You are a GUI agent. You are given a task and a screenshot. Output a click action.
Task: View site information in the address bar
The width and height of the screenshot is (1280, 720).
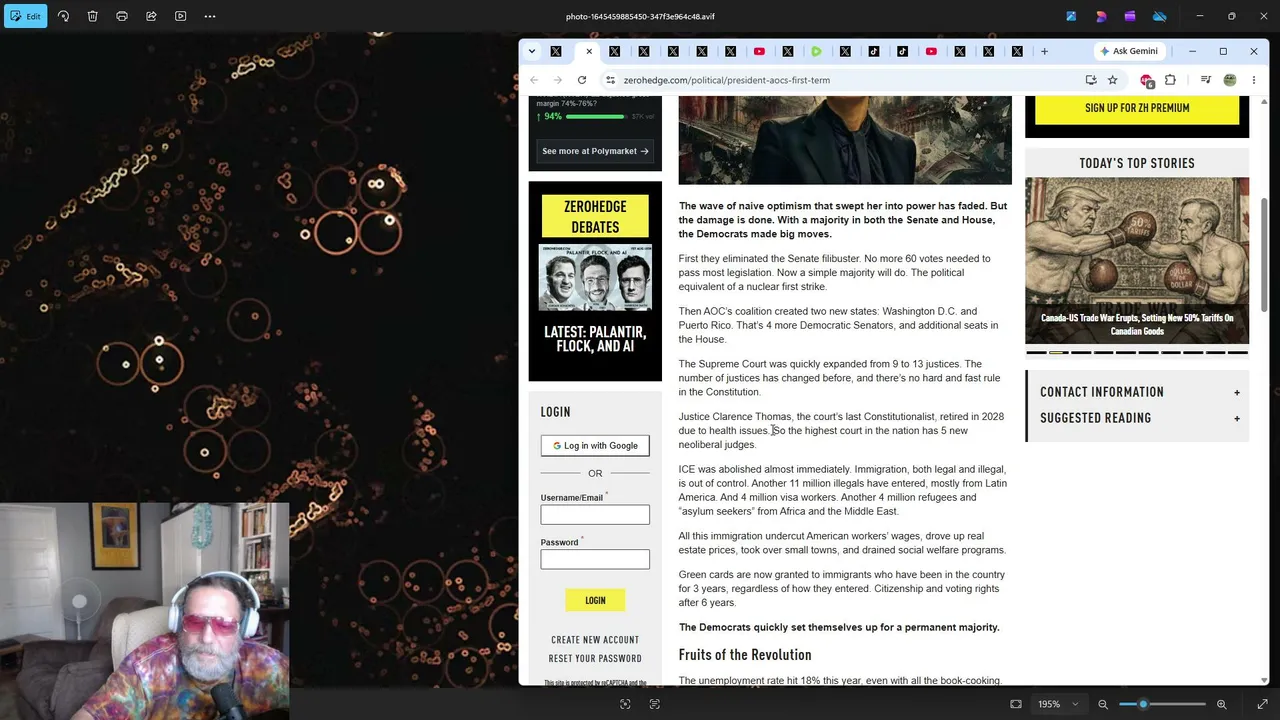pyautogui.click(x=610, y=80)
